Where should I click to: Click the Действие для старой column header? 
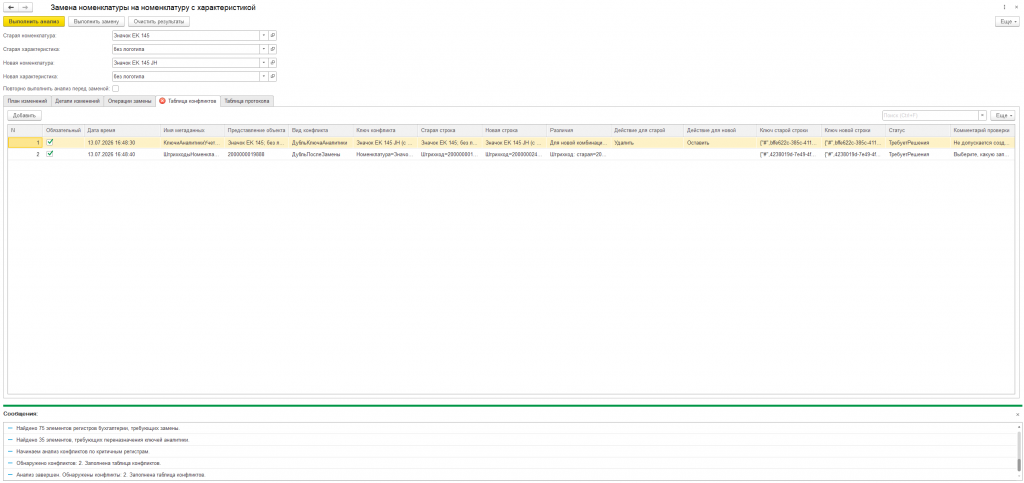647,130
